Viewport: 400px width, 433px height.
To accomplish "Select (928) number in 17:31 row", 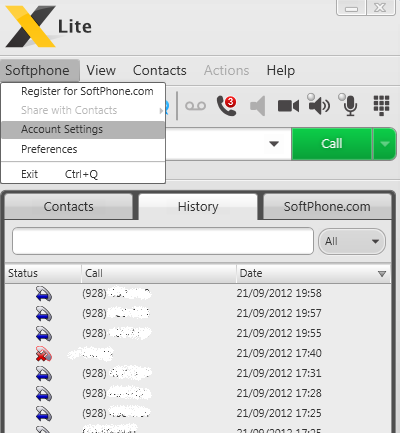I will pyautogui.click(x=116, y=373).
